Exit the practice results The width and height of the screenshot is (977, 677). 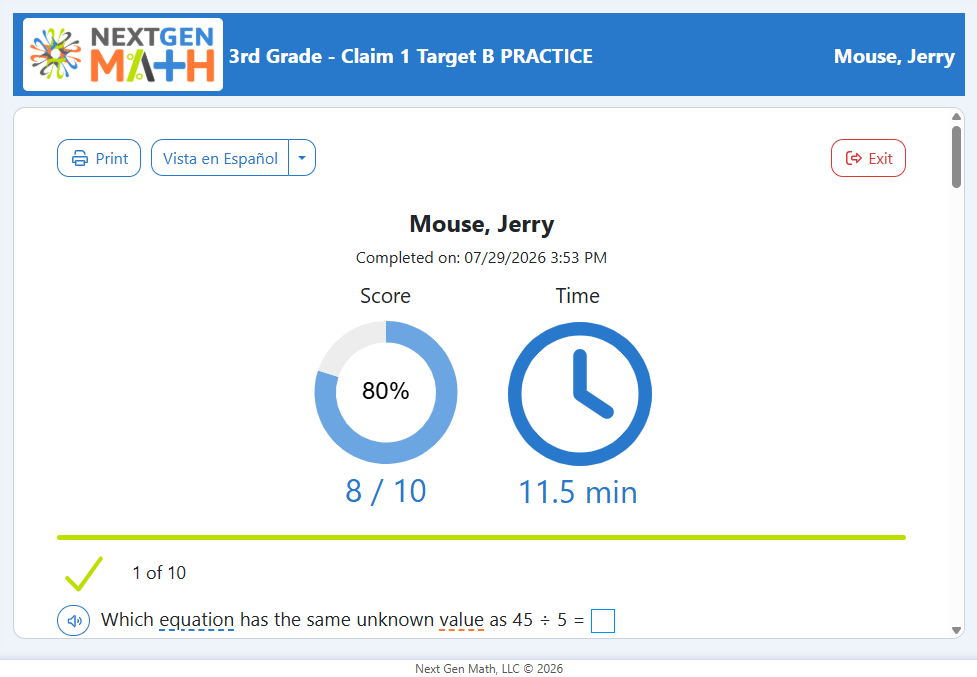[x=868, y=158]
